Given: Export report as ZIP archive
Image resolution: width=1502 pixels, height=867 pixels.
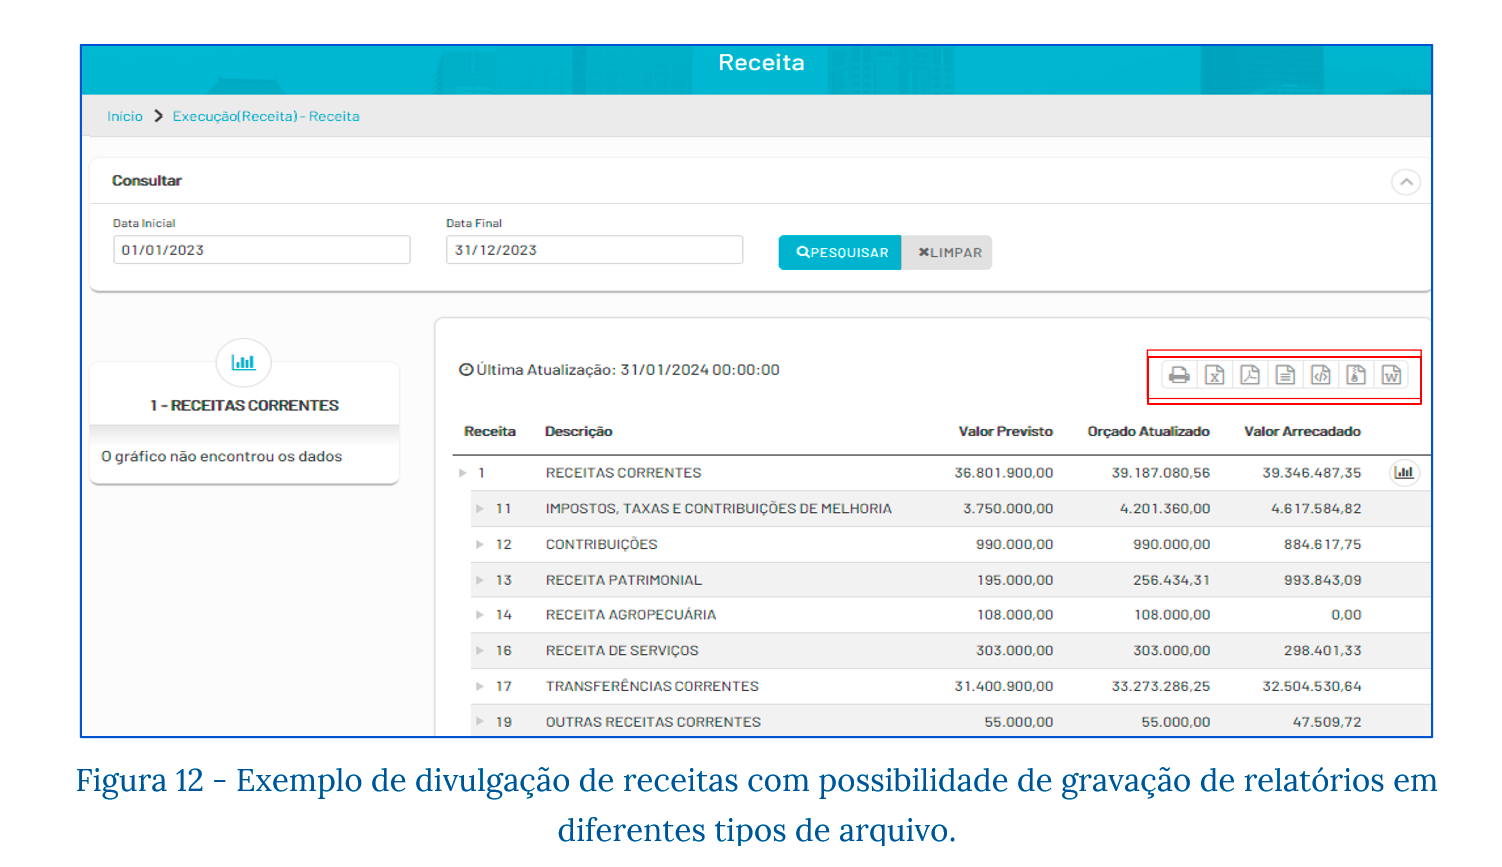Looking at the screenshot, I should coord(1356,375).
